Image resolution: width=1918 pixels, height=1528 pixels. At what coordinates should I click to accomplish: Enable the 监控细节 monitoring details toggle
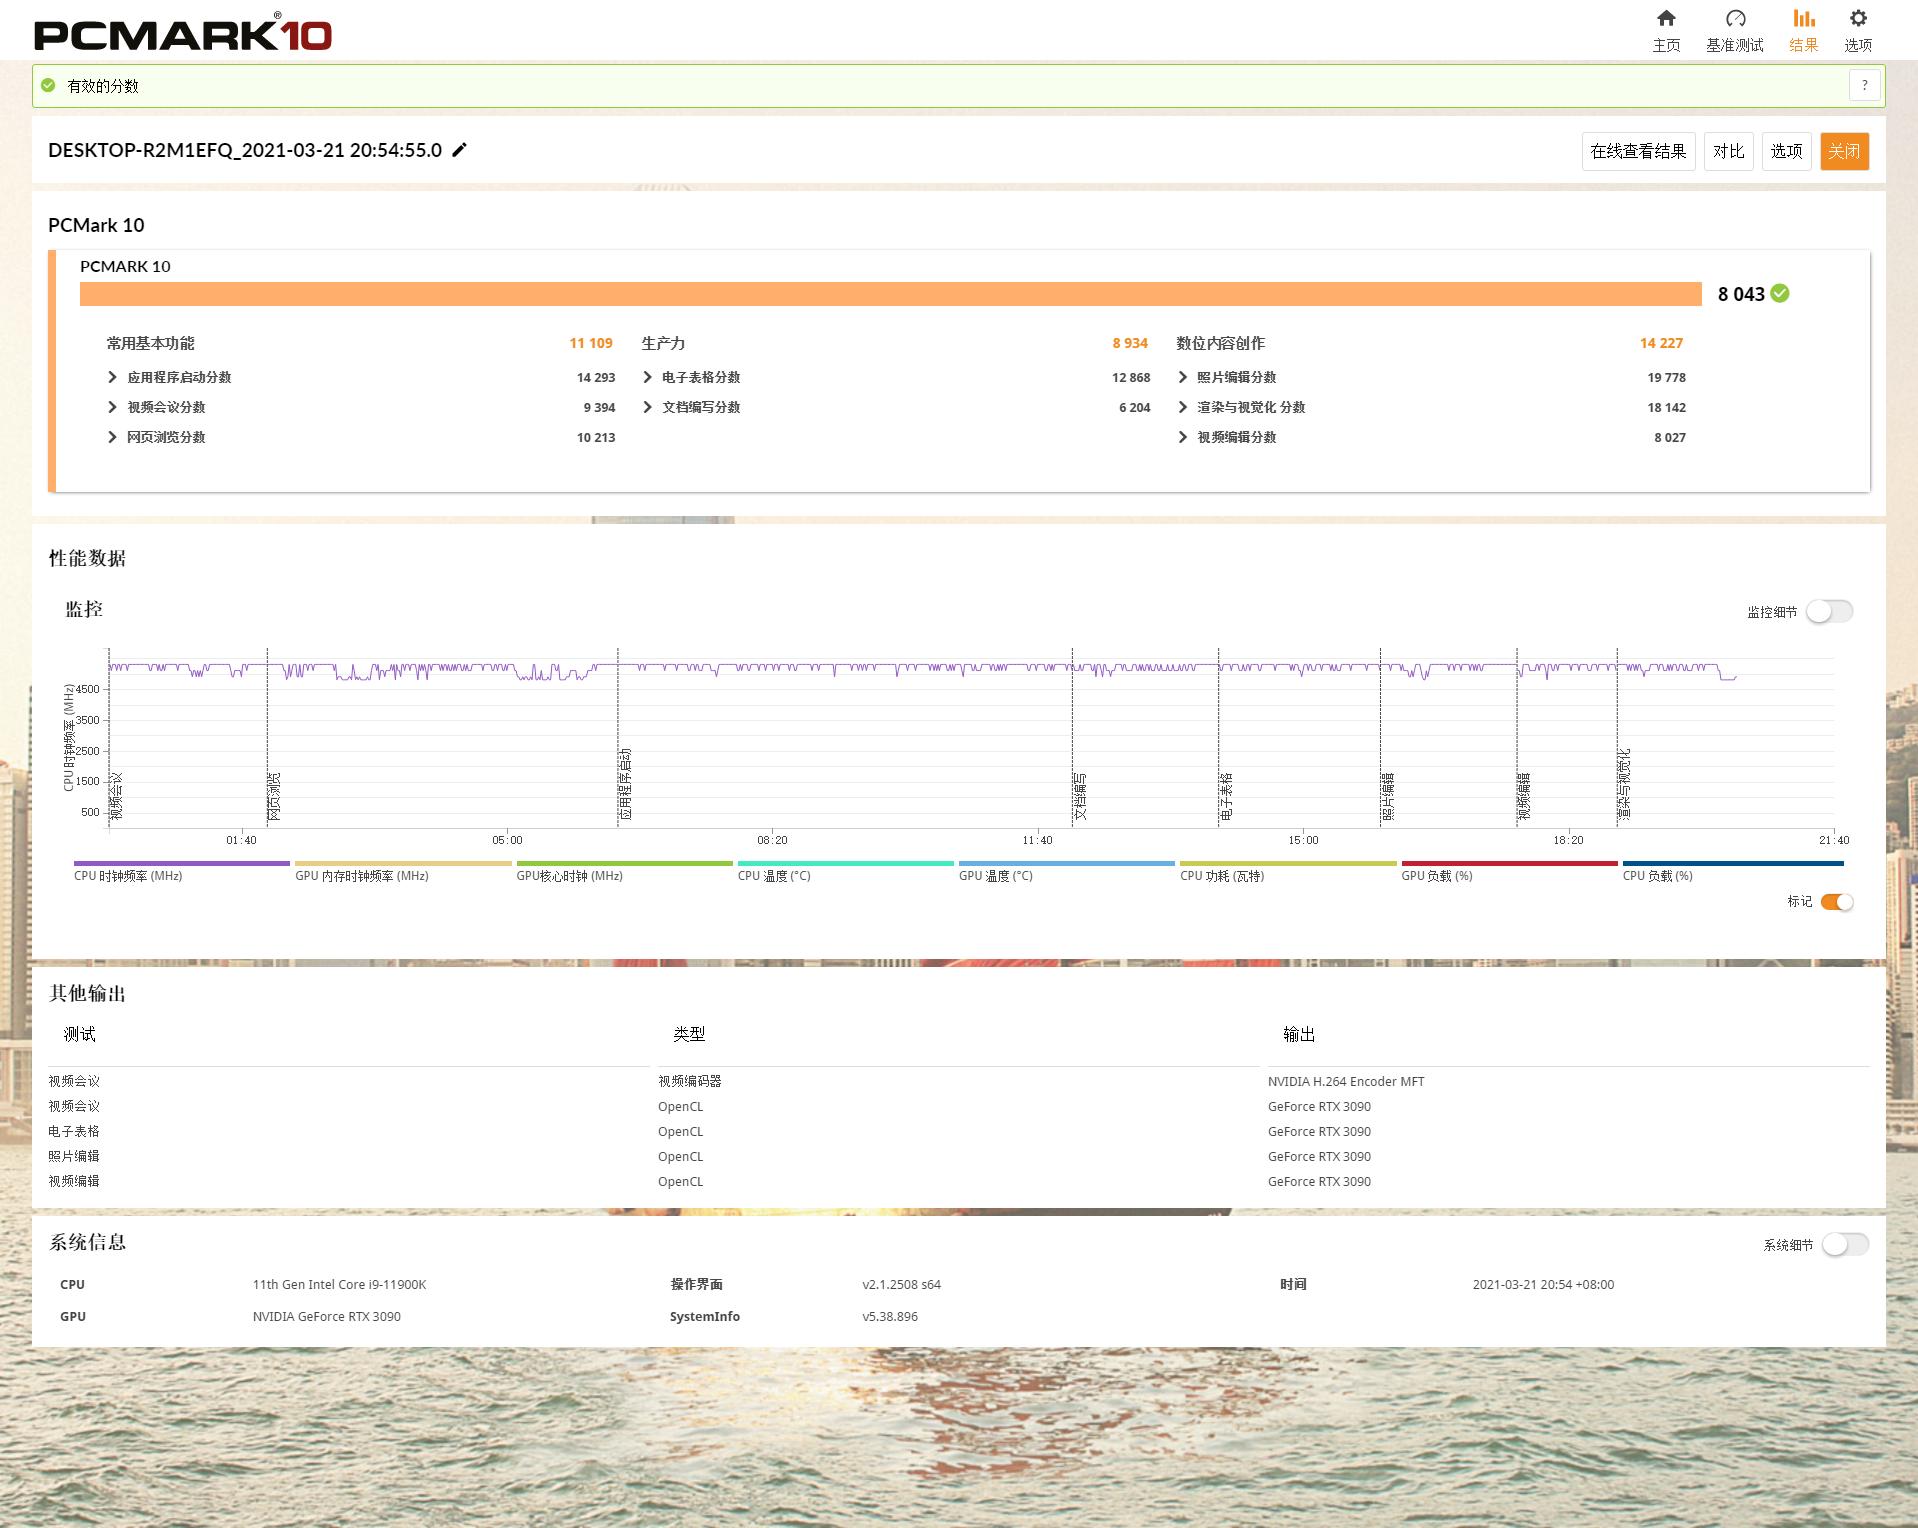pos(1829,611)
